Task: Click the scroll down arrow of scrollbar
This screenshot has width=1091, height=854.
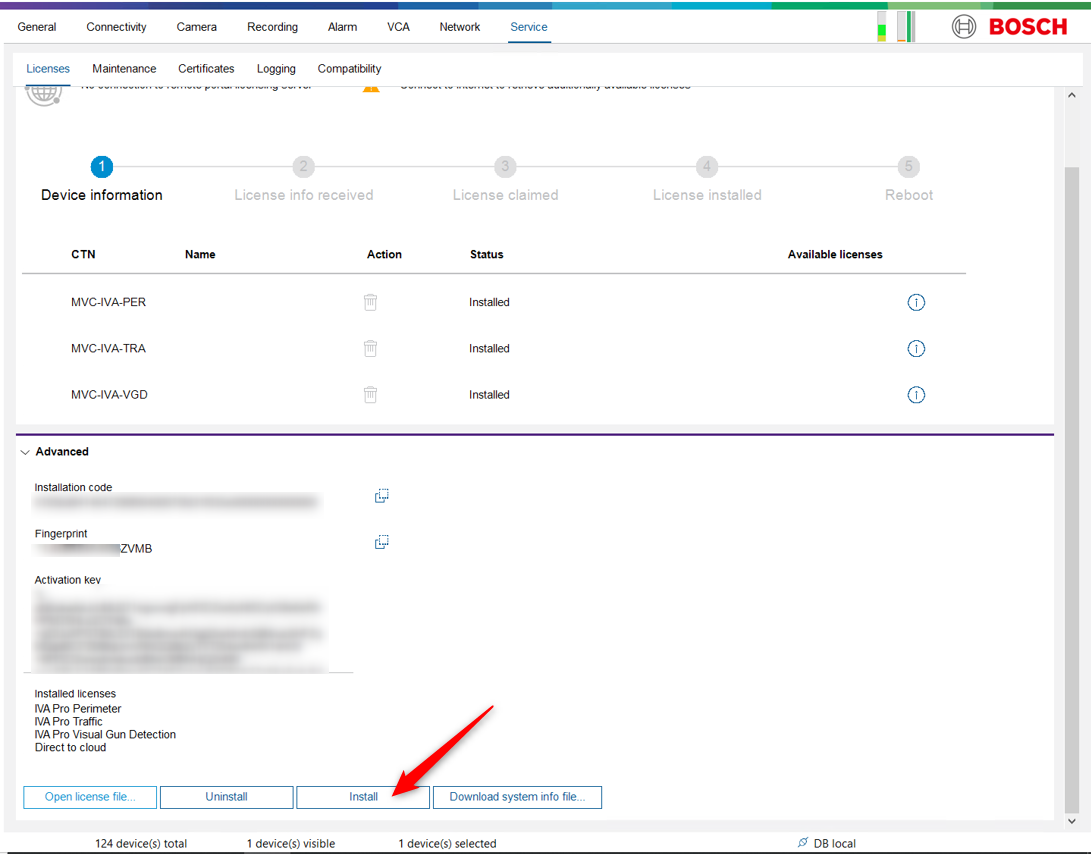Action: click(1071, 821)
